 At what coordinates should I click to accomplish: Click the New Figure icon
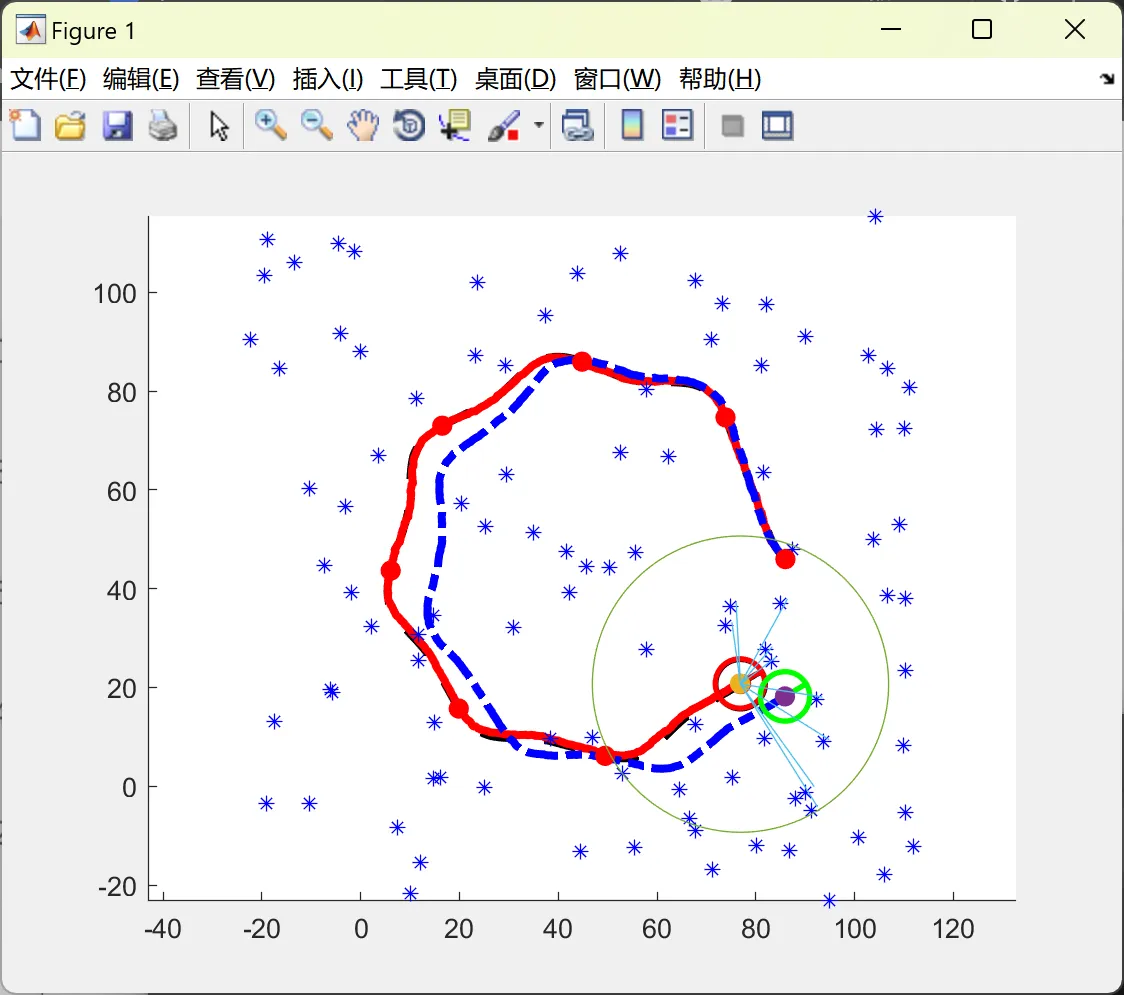tap(25, 125)
